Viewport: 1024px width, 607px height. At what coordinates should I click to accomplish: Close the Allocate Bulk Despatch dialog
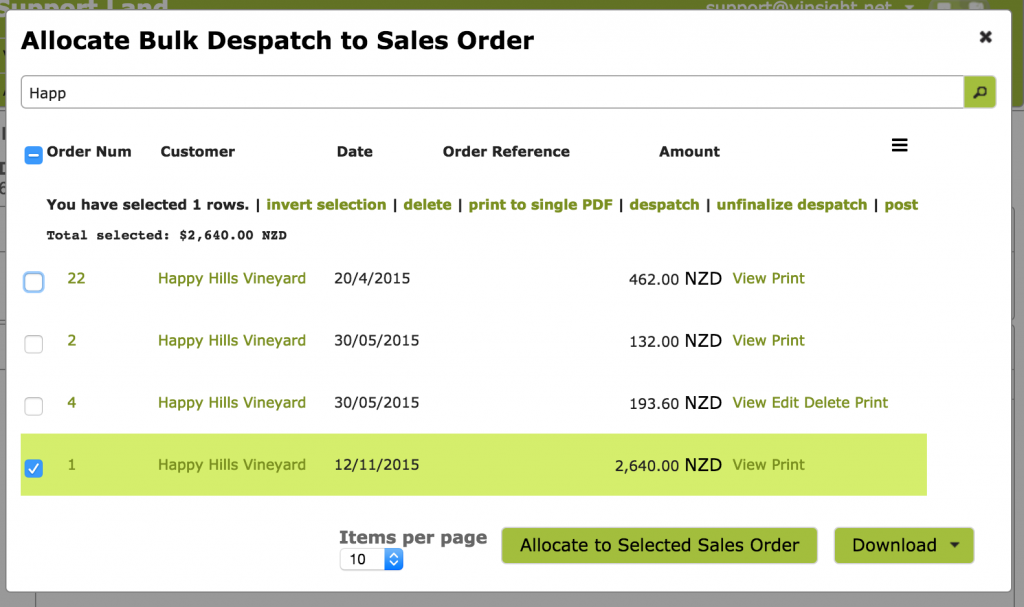coord(986,37)
